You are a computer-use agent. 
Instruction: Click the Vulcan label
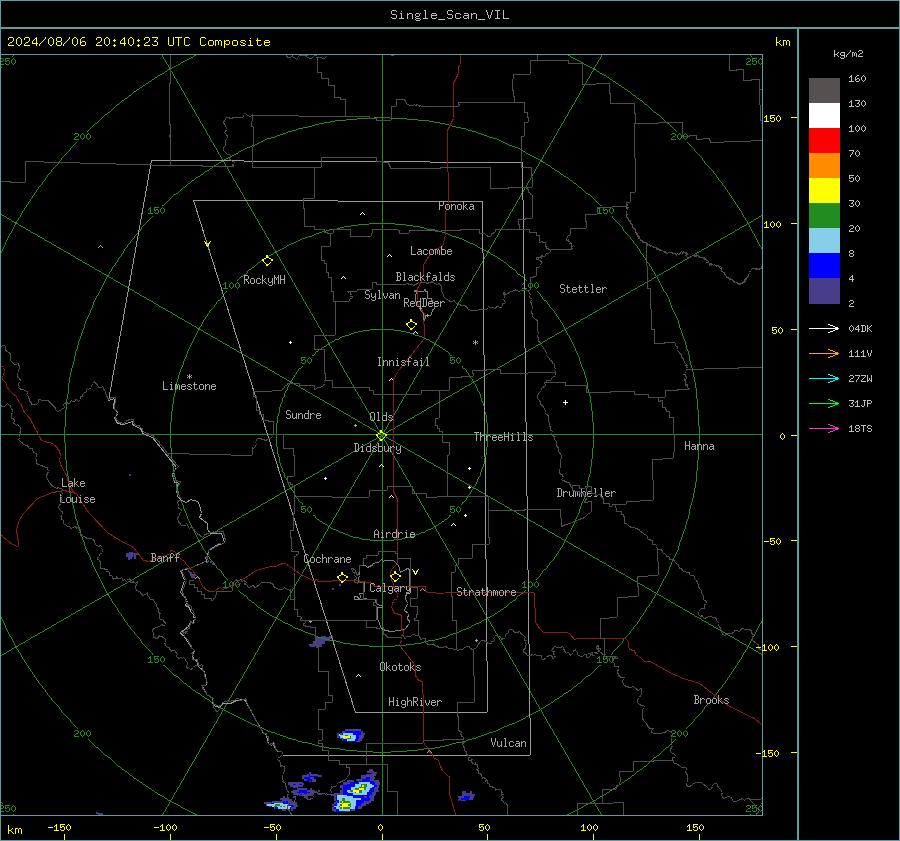(508, 743)
